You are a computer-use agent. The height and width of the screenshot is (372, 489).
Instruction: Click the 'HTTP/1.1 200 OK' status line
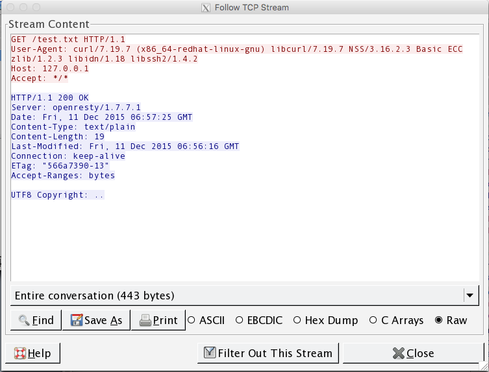50,98
